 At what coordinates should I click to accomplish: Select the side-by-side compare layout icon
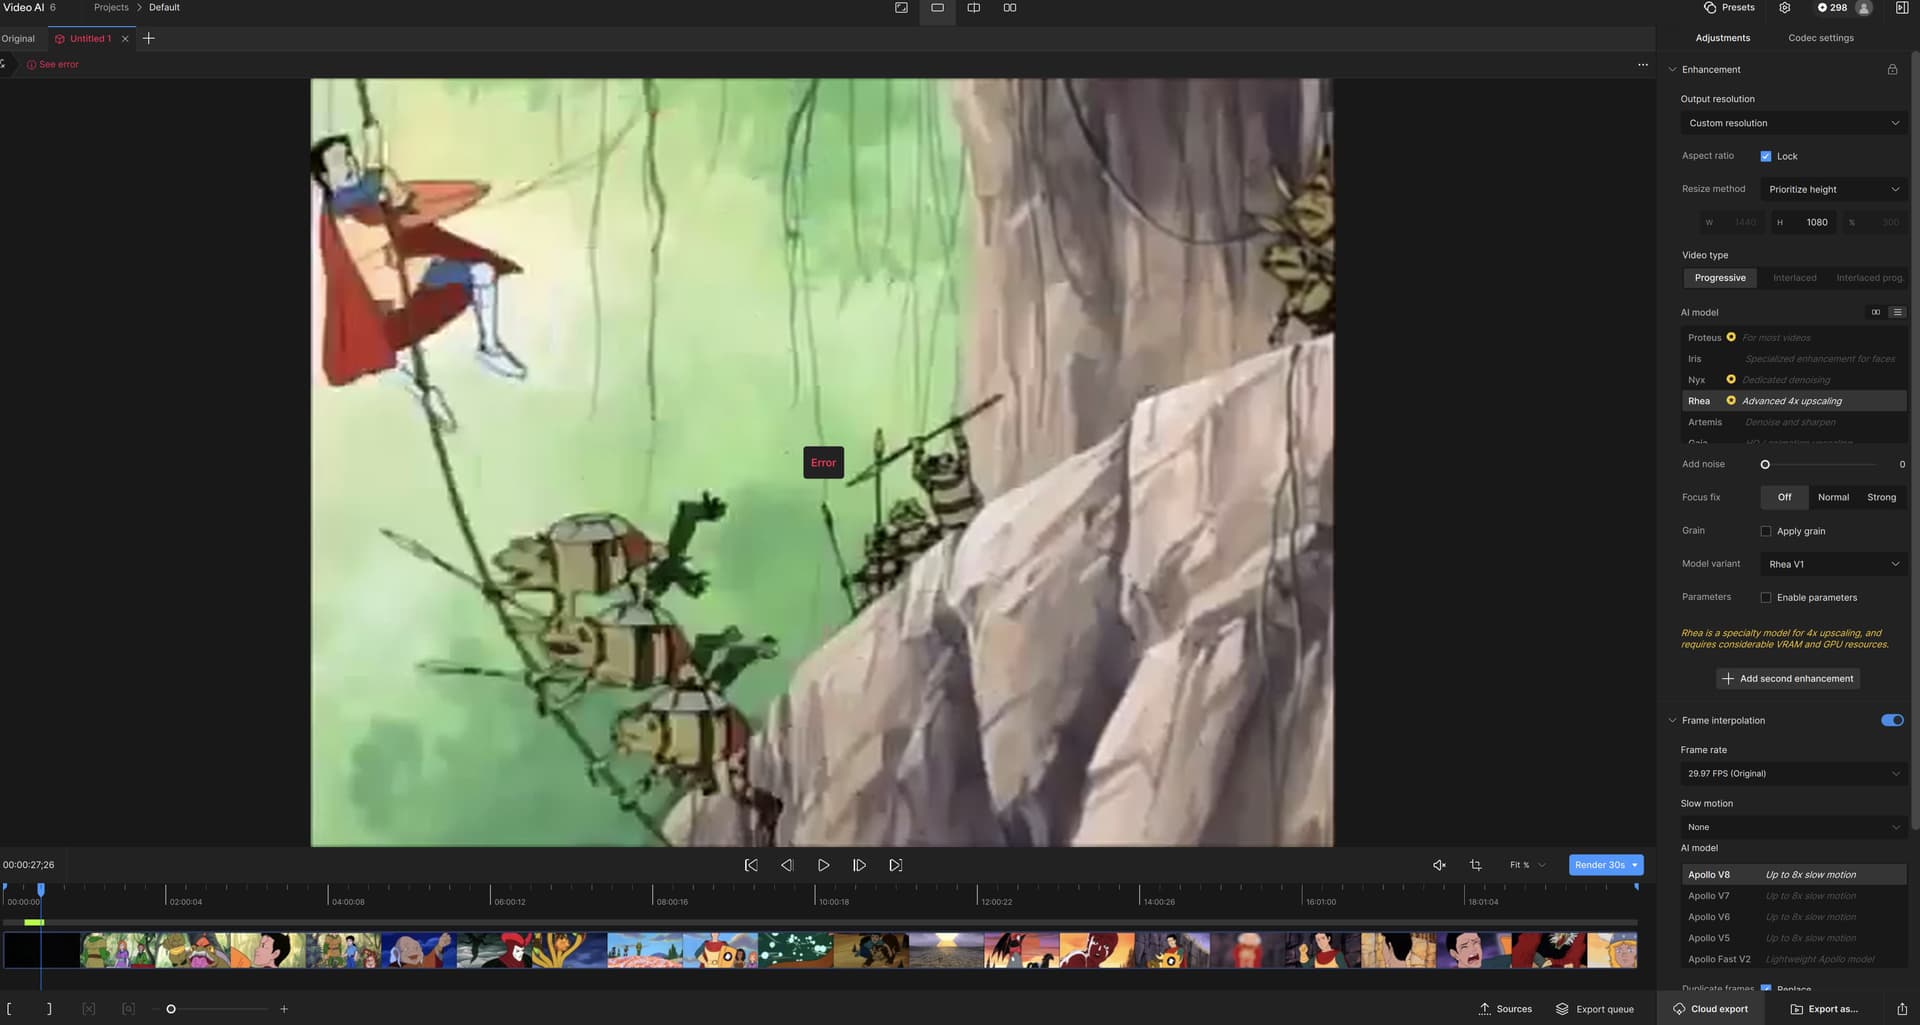1010,8
